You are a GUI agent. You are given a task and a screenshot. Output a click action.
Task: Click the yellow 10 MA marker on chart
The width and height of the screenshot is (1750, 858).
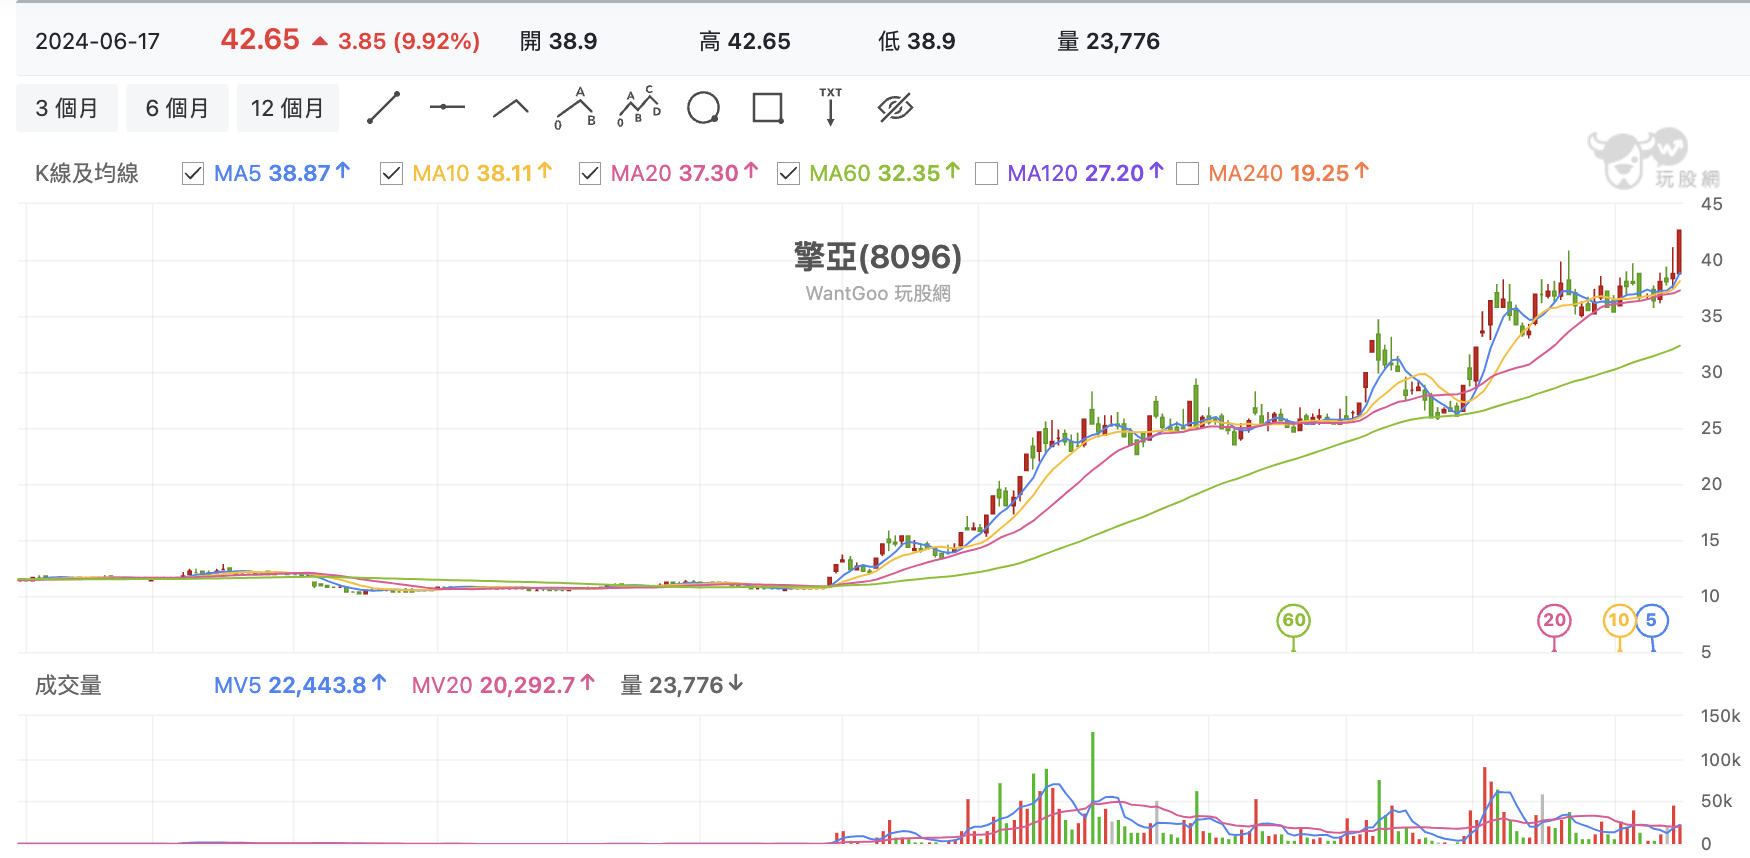tap(1619, 621)
